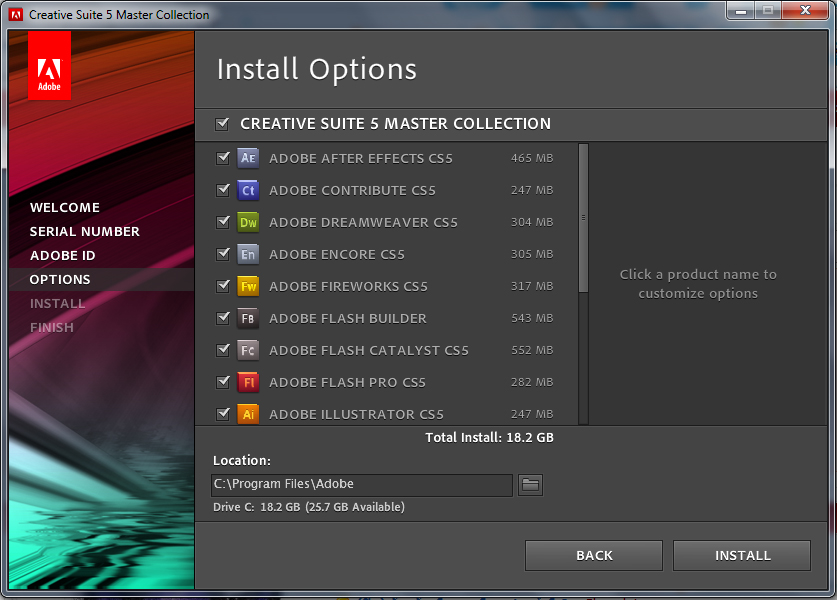The height and width of the screenshot is (600, 837).
Task: Close the installer window
Action: (x=806, y=11)
